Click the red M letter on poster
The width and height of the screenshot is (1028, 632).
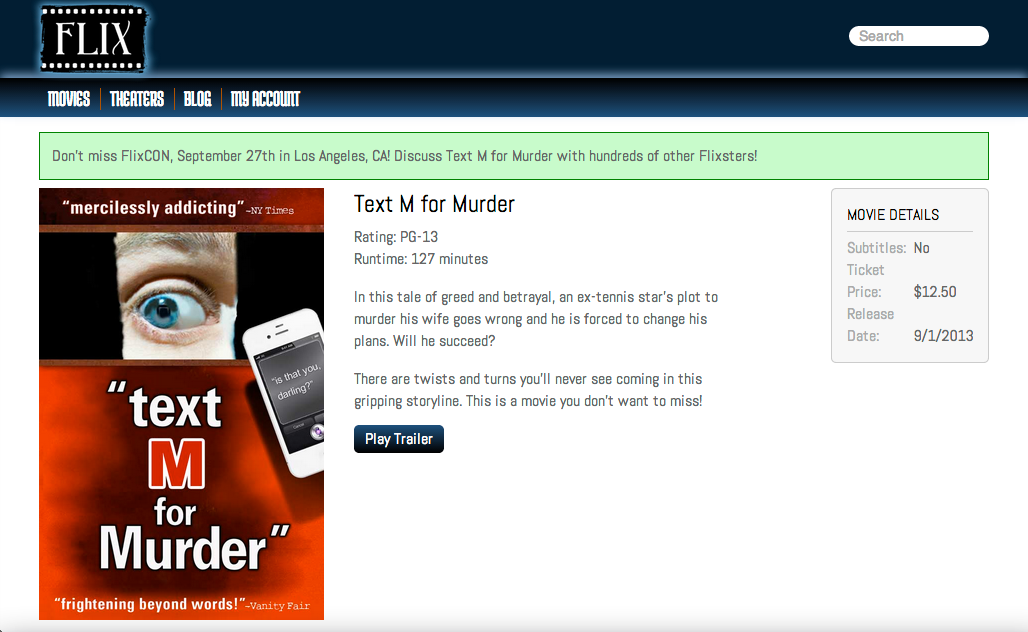tap(177, 463)
